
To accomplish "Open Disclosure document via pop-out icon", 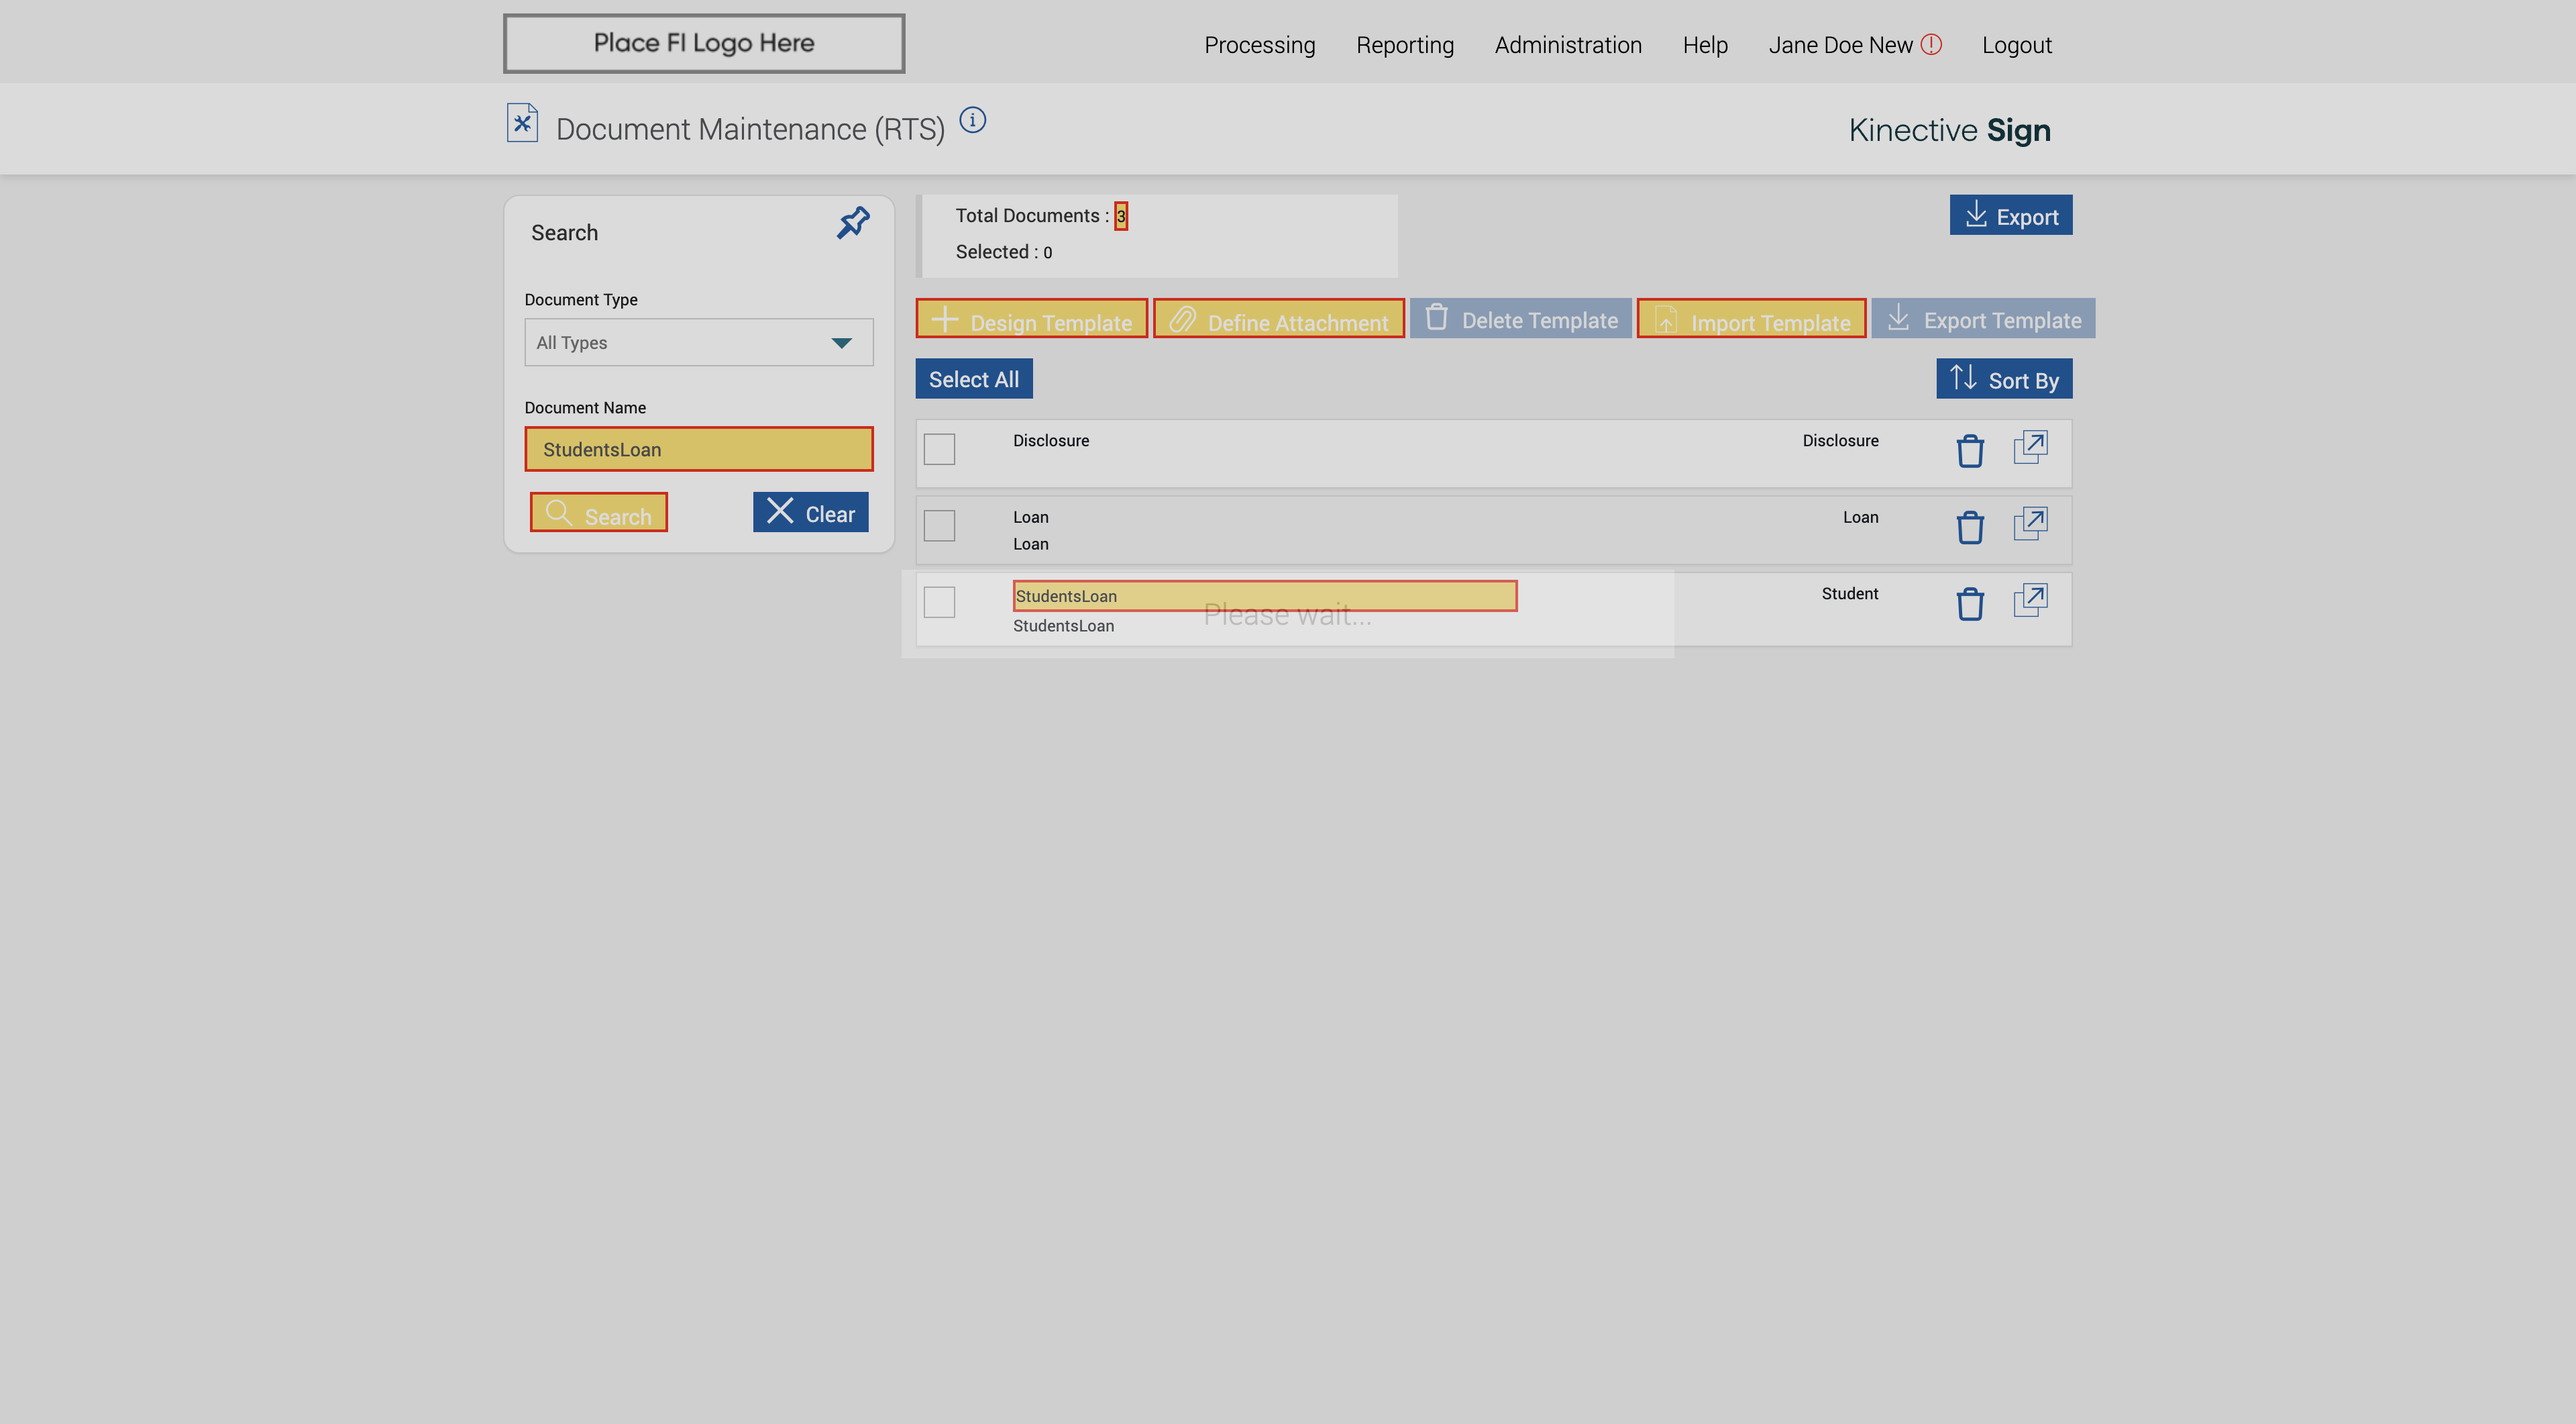I will pyautogui.click(x=2030, y=447).
